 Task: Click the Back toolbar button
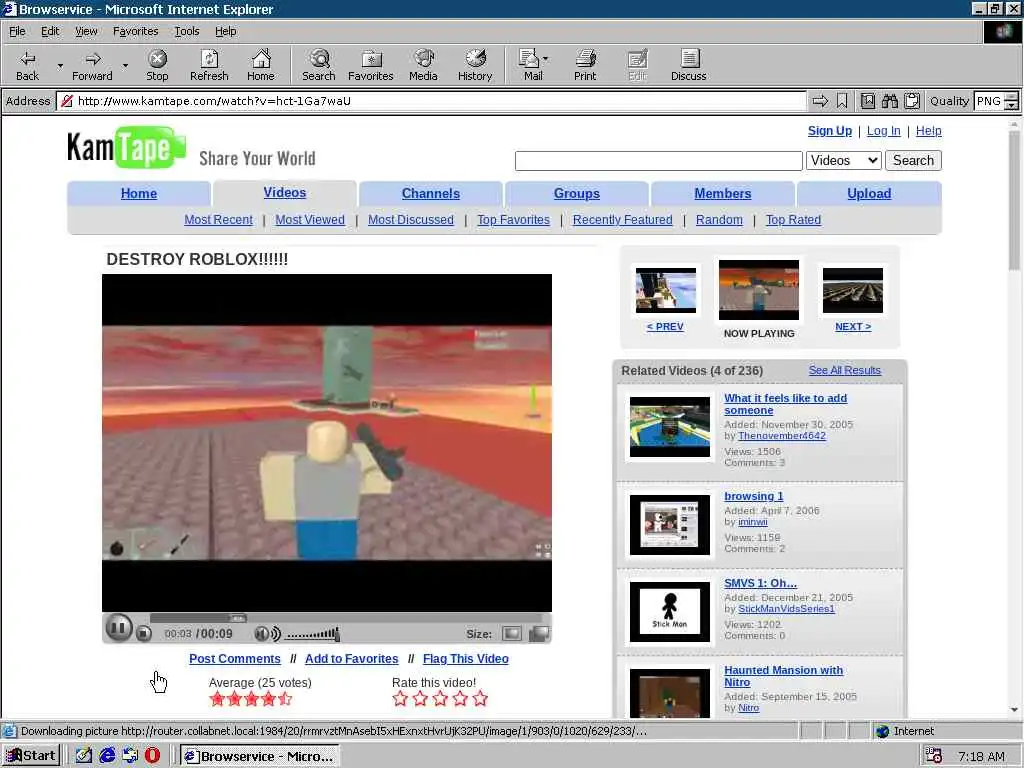click(27, 65)
